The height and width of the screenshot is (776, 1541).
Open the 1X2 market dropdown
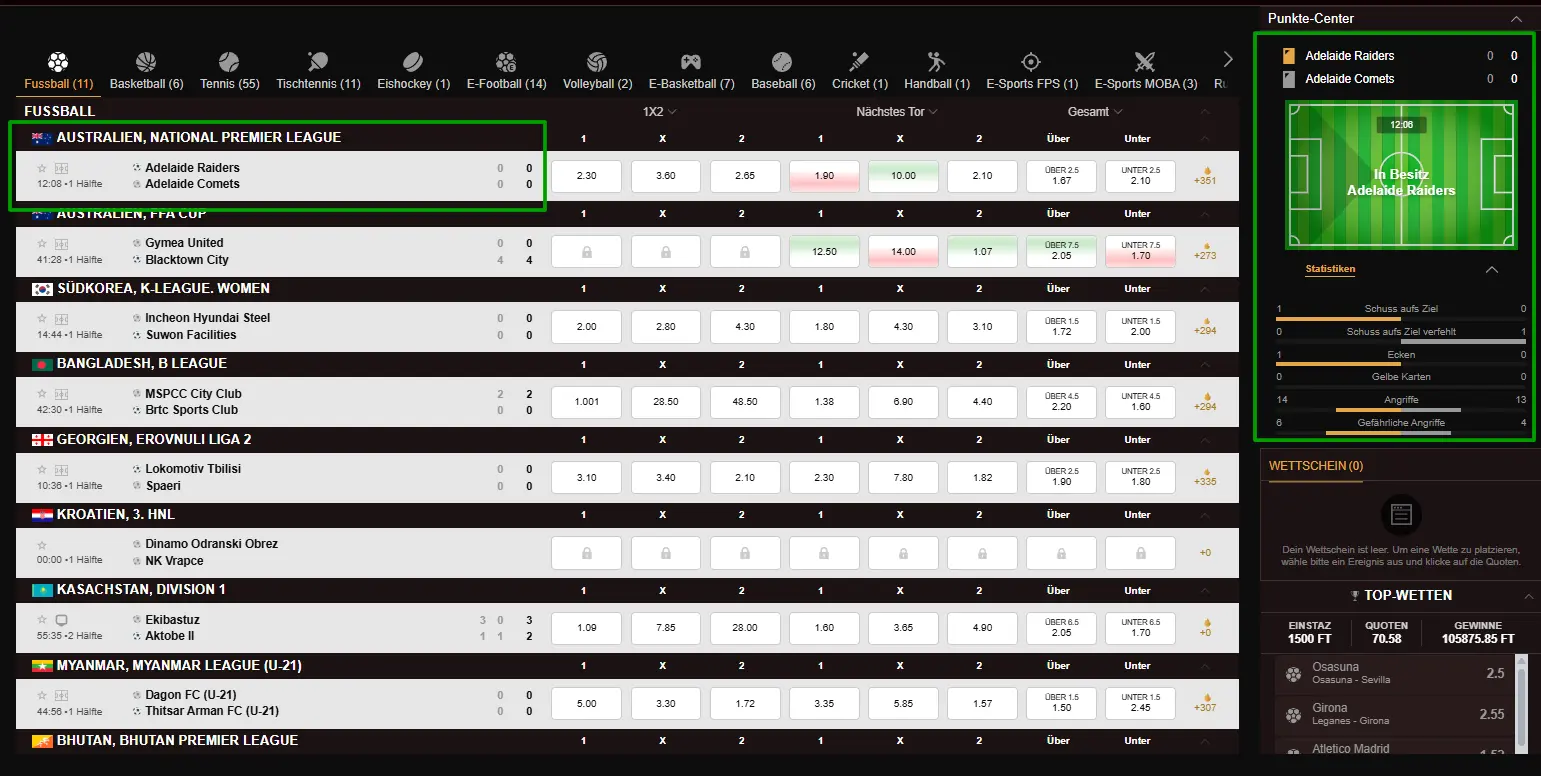click(660, 112)
